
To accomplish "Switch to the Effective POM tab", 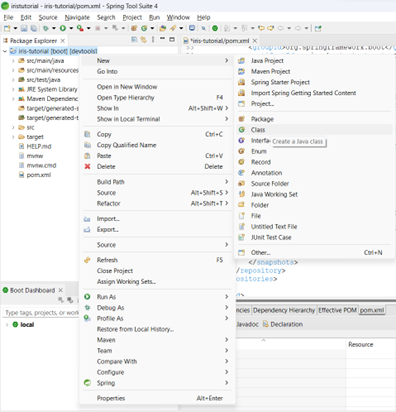I will point(337,310).
